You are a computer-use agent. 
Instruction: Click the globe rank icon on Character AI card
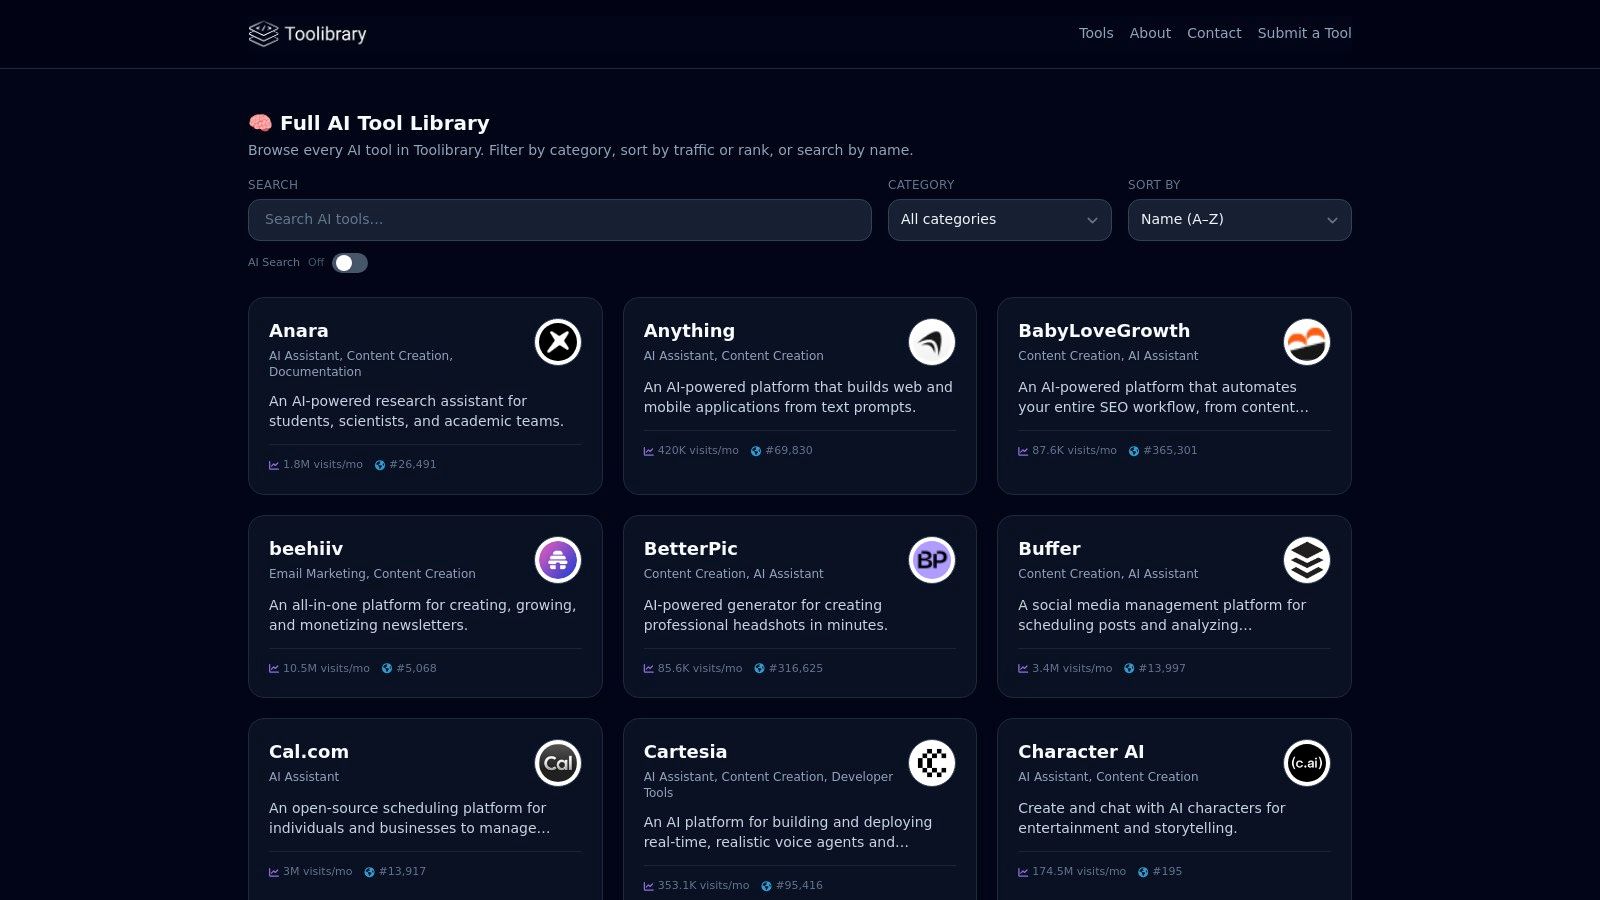point(1143,872)
